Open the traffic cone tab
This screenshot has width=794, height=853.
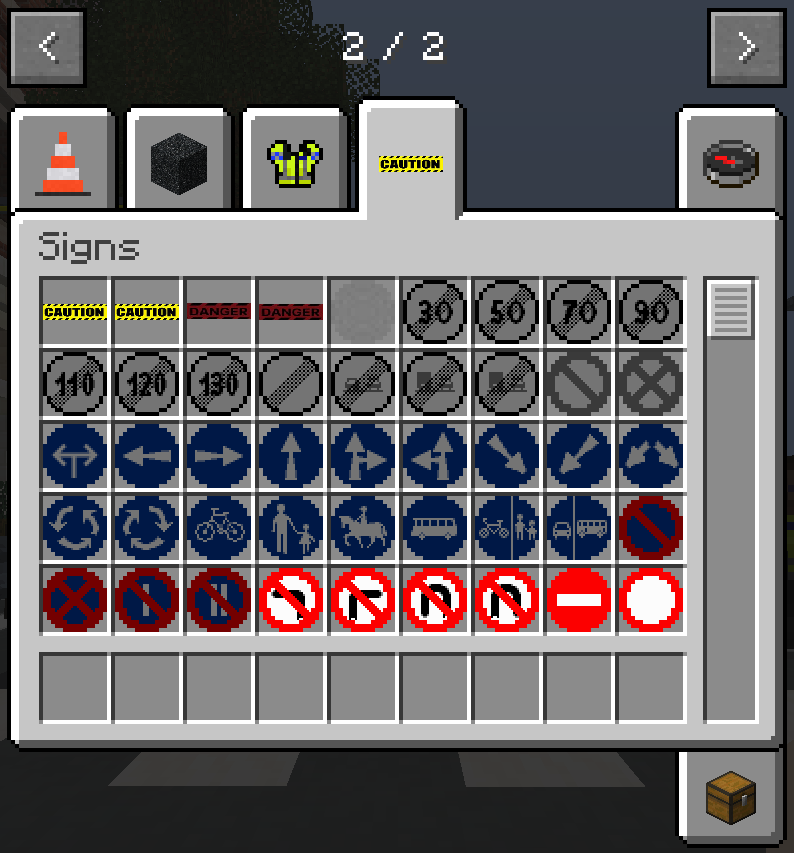(x=63, y=161)
